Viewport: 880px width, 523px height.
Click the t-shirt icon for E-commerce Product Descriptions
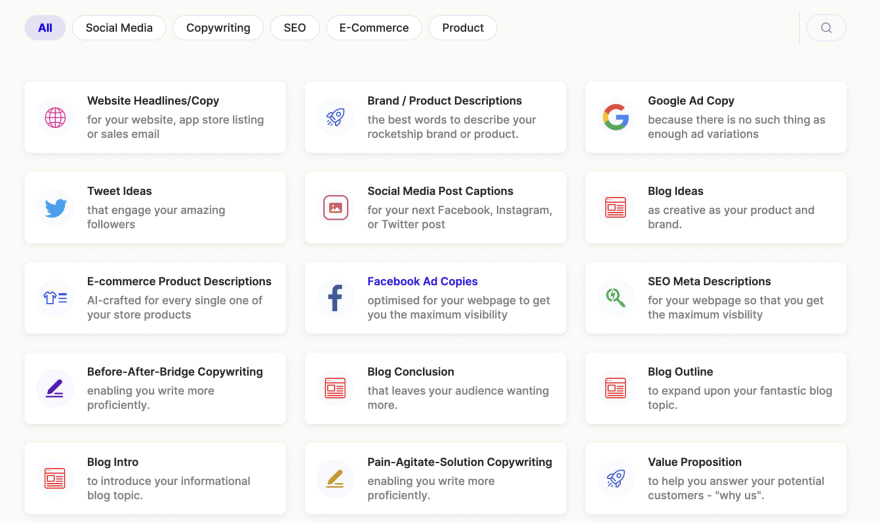[55, 298]
